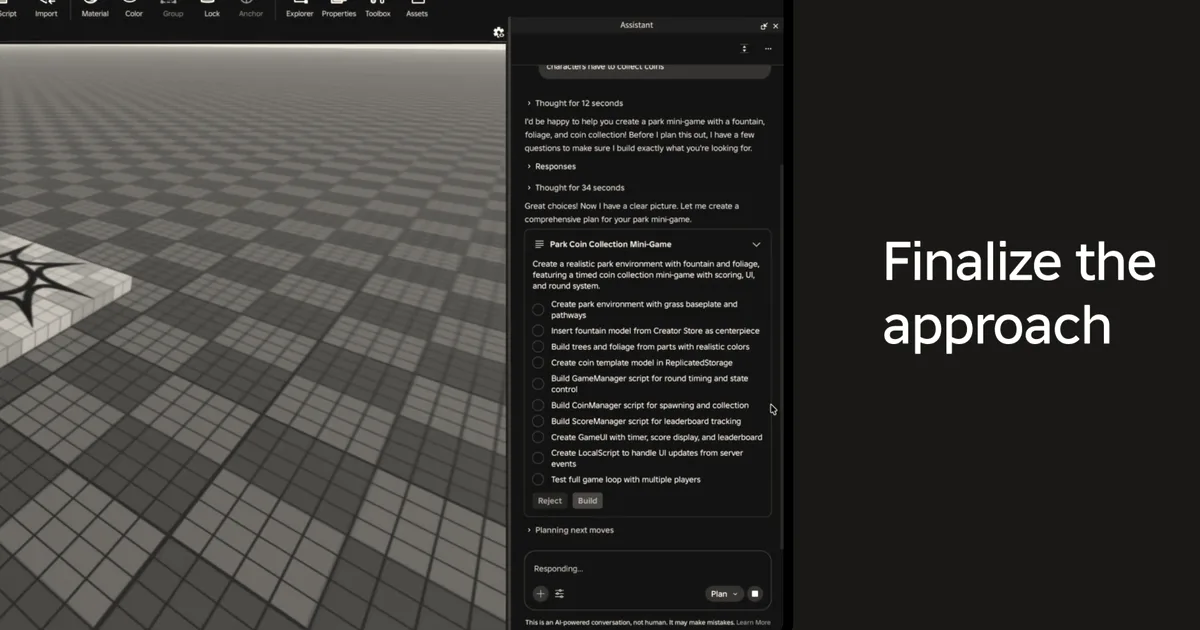Screen dimensions: 1200x630
Task: Check 'Test full game loop' step
Action: (x=538, y=480)
